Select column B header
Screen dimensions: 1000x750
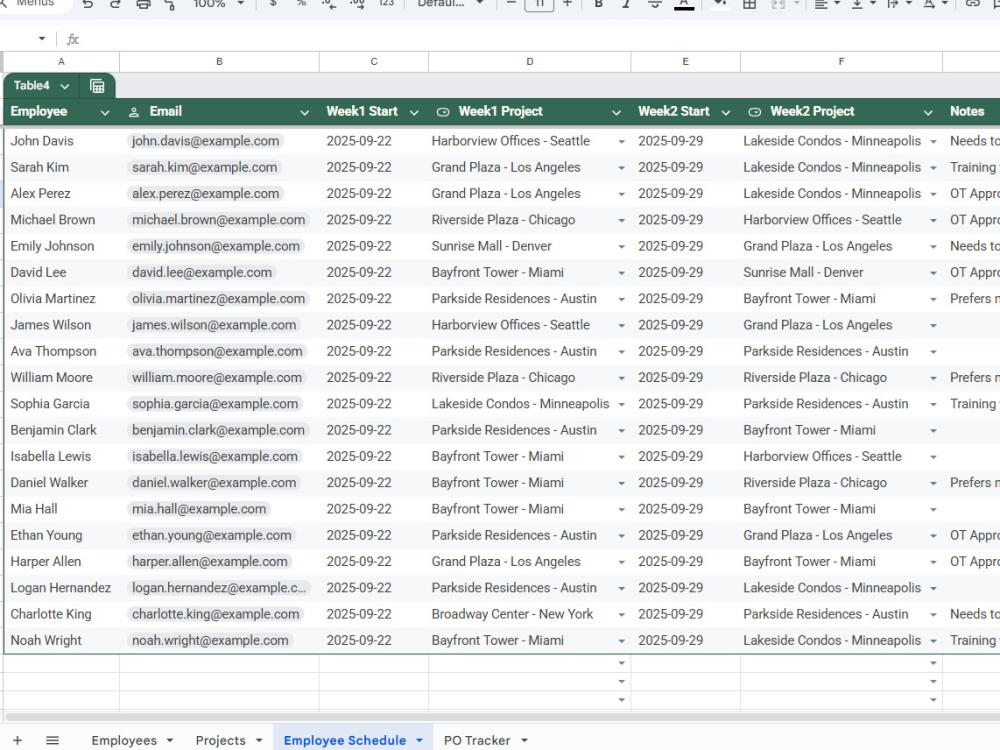219,62
